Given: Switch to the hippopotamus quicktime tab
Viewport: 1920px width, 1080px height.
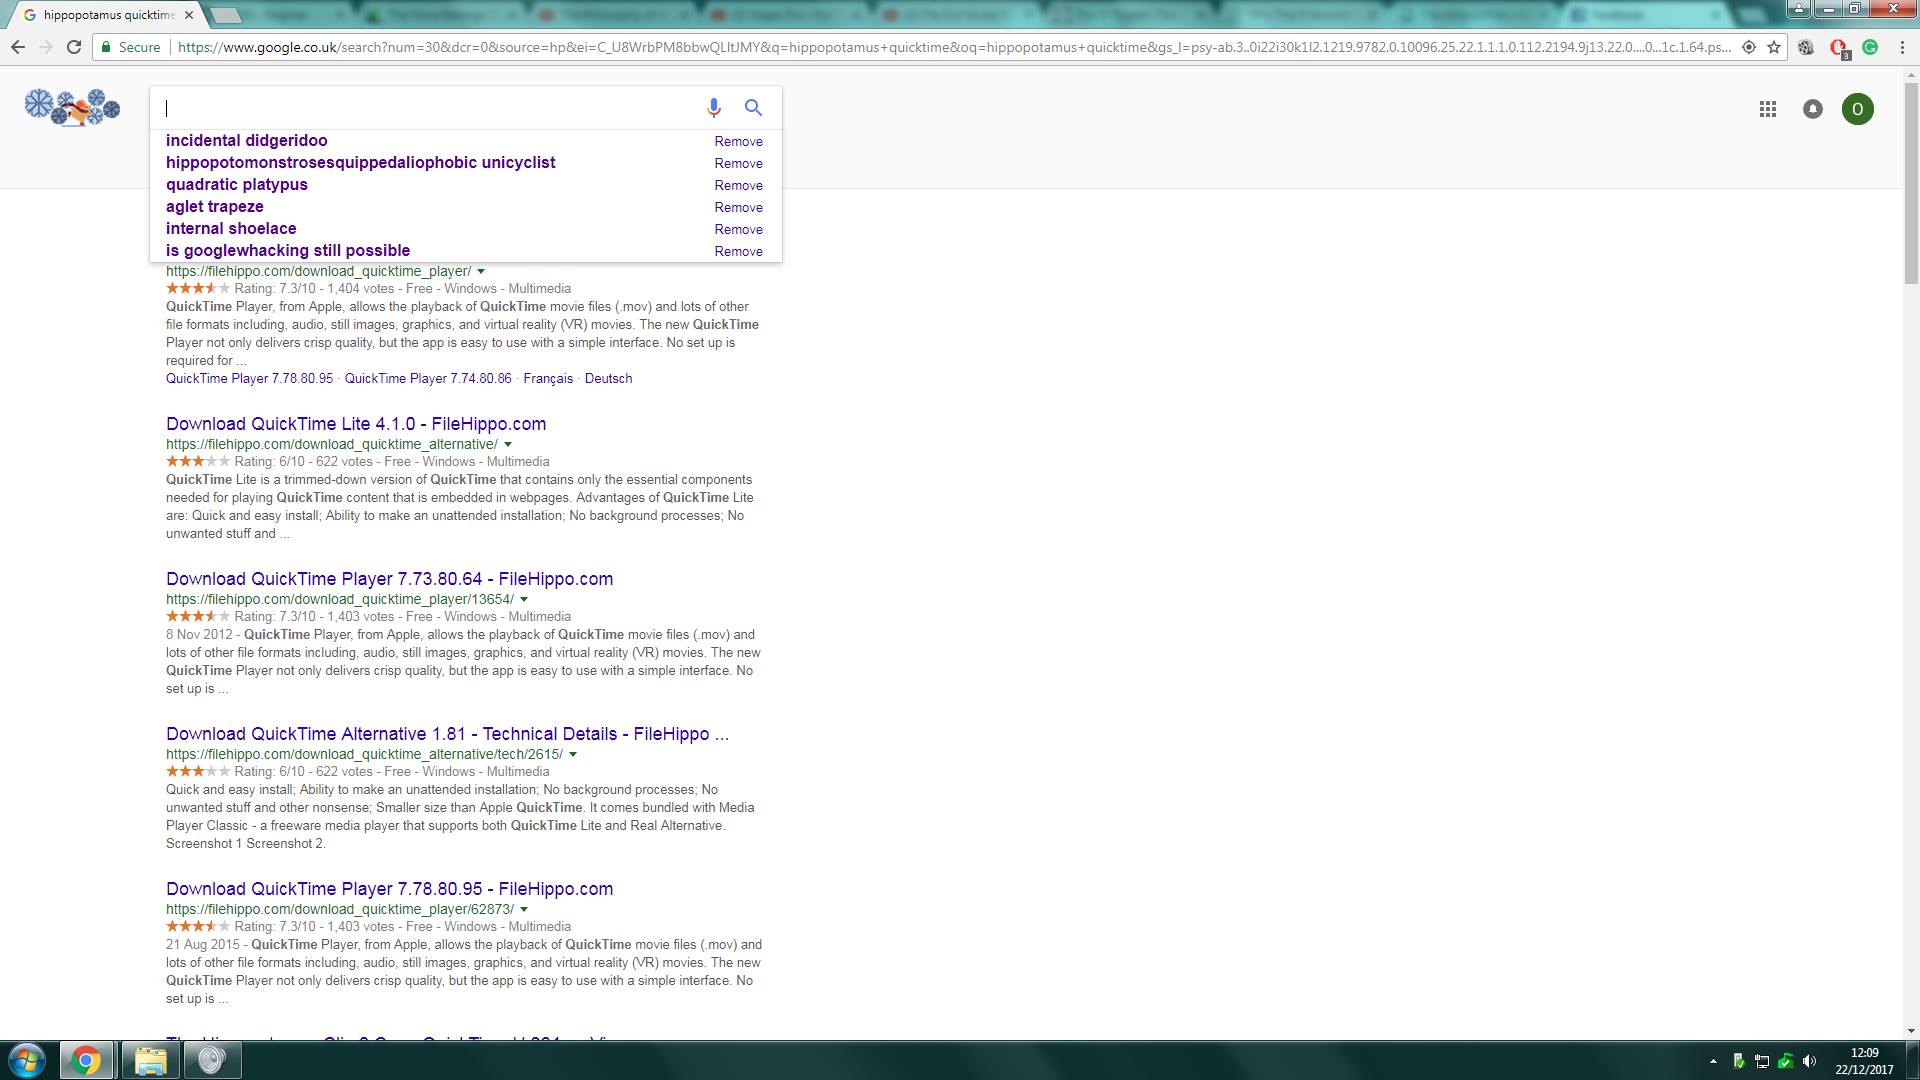Looking at the screenshot, I should (108, 15).
